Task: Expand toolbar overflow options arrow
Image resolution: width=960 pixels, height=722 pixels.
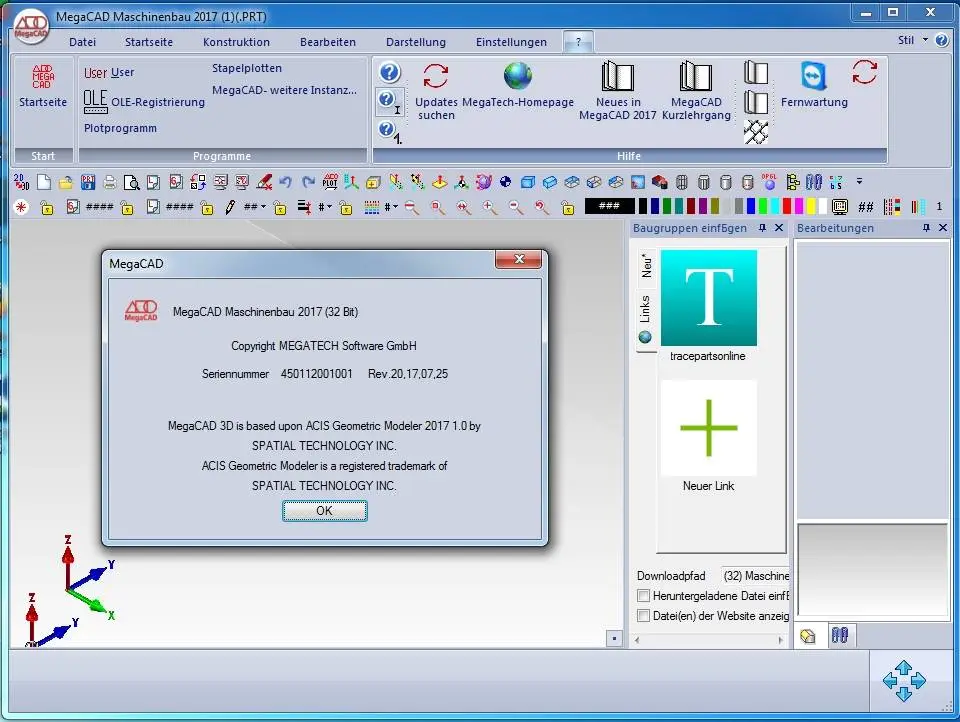Action: [x=860, y=181]
